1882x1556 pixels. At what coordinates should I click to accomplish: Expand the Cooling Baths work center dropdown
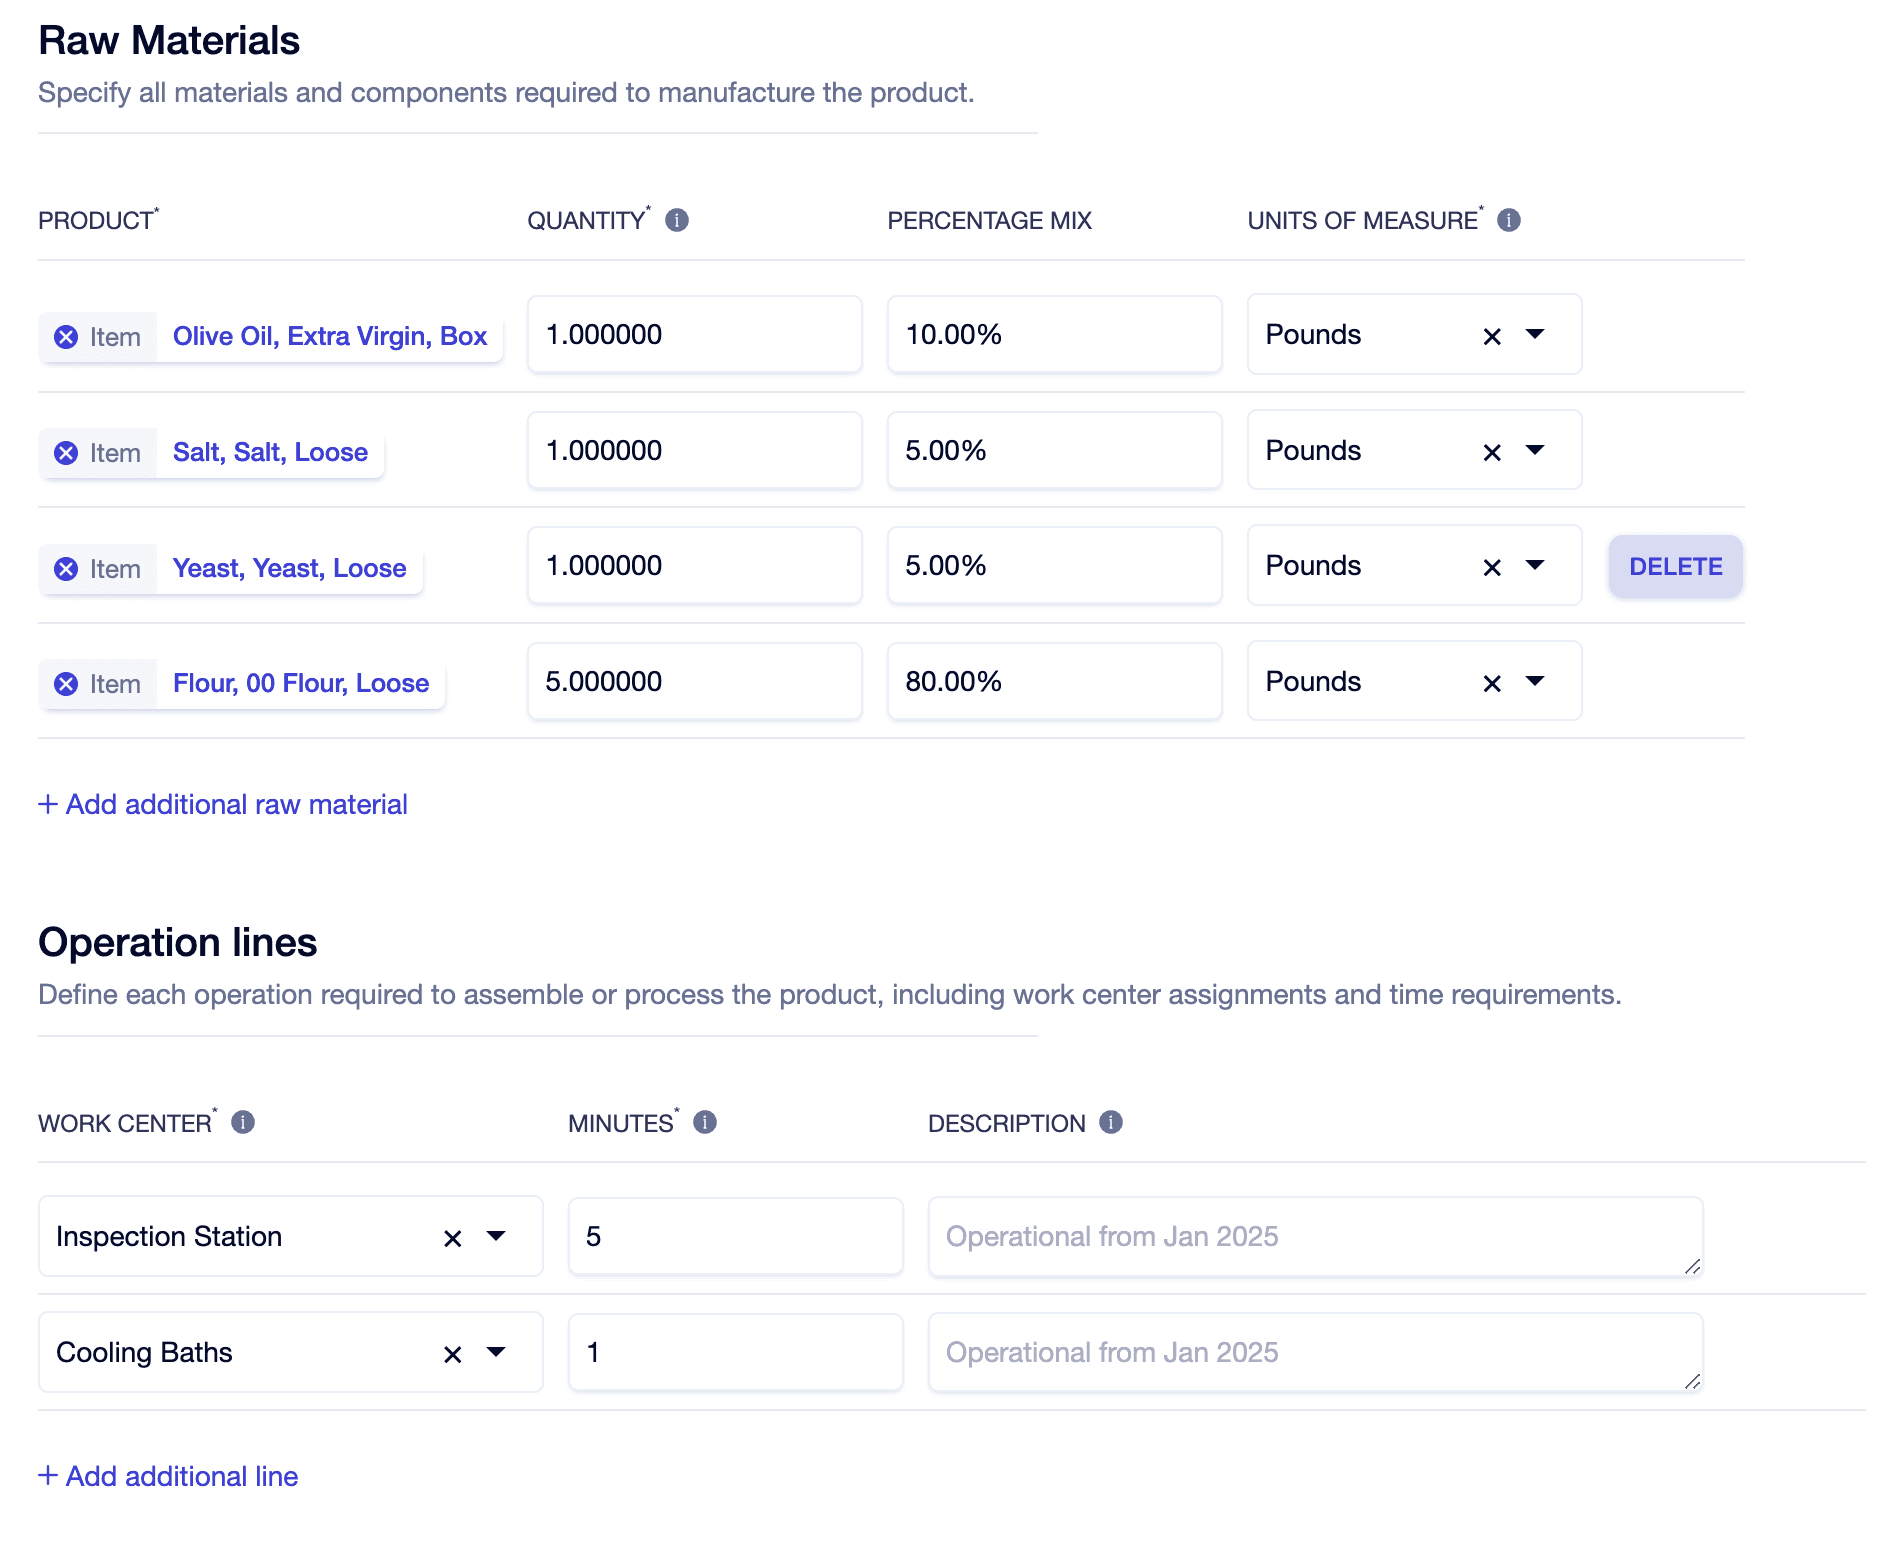tap(496, 1353)
